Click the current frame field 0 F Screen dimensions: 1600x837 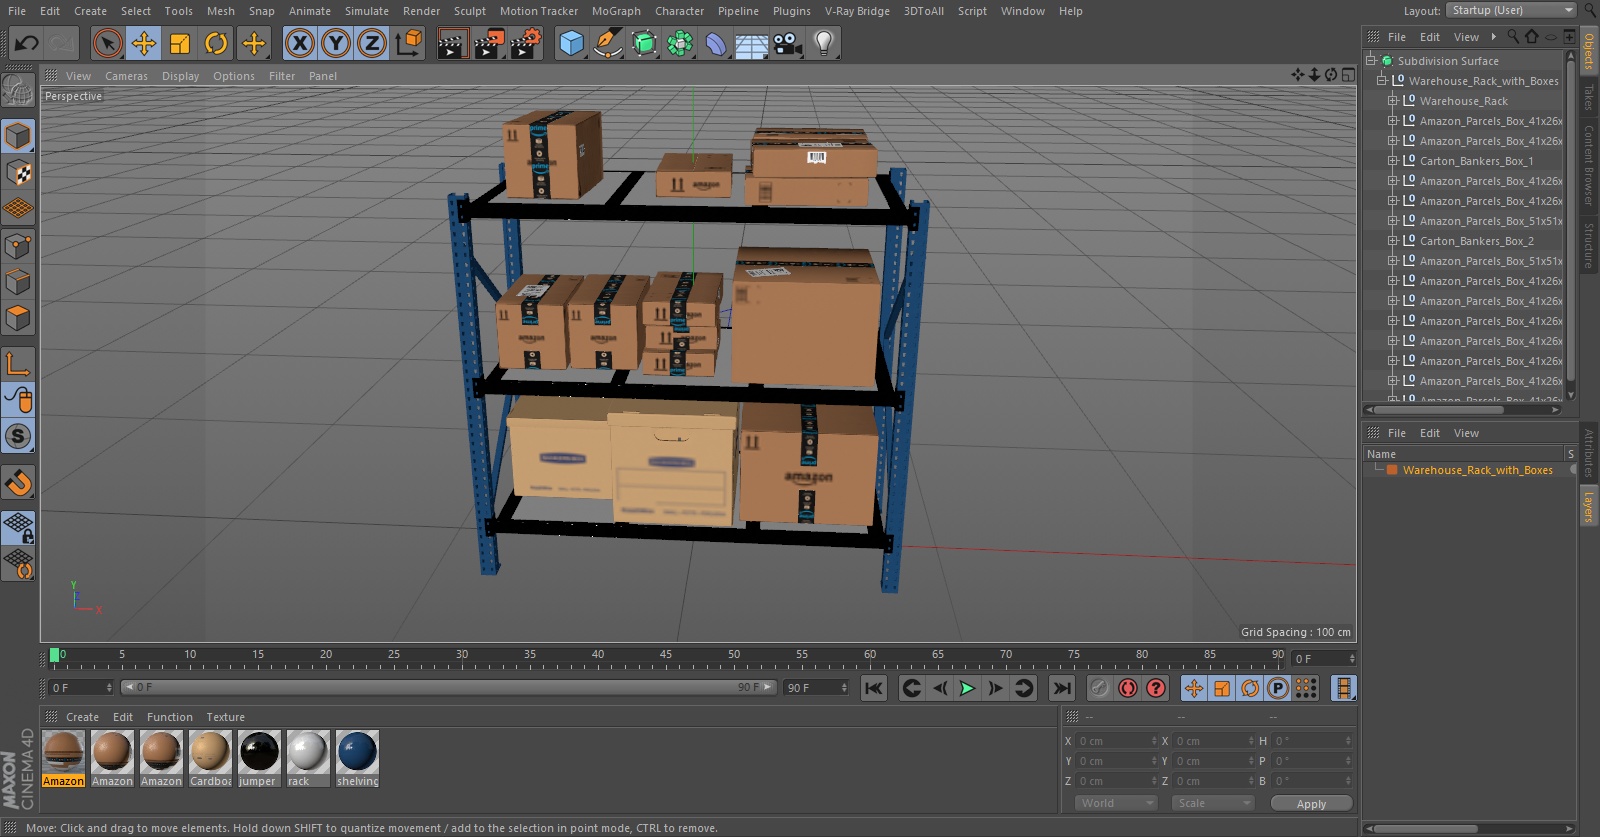click(80, 688)
